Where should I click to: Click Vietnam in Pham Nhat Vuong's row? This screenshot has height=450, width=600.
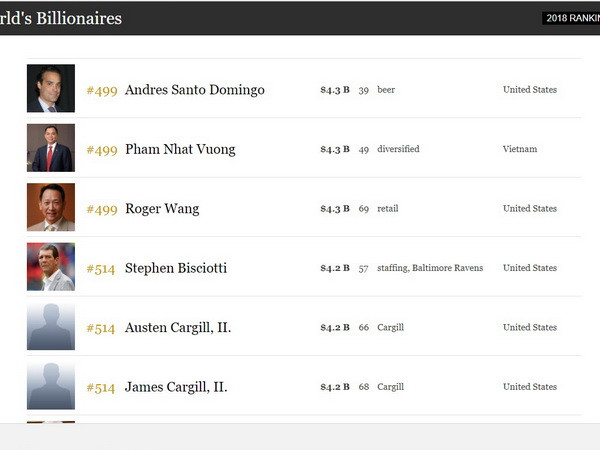[x=519, y=149]
